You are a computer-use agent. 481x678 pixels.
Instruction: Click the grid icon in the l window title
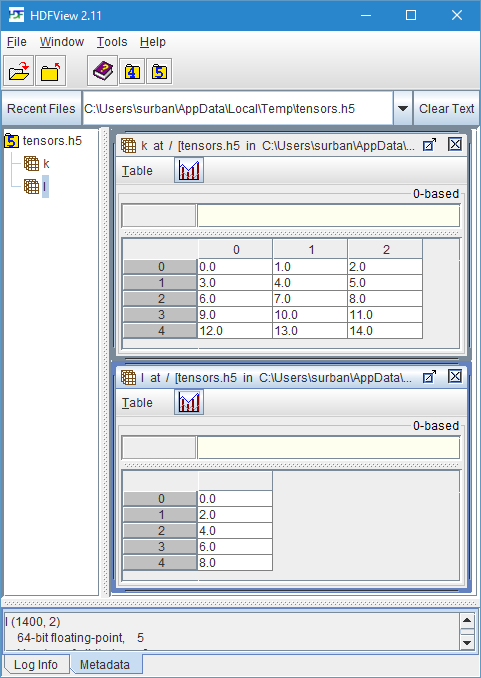(128, 377)
